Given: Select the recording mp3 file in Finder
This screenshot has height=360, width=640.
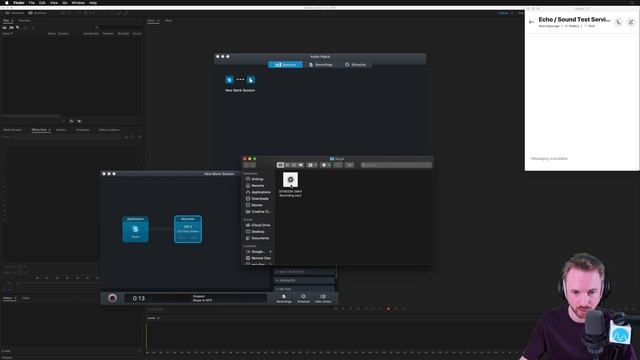Looking at the screenshot, I should click(x=291, y=185).
